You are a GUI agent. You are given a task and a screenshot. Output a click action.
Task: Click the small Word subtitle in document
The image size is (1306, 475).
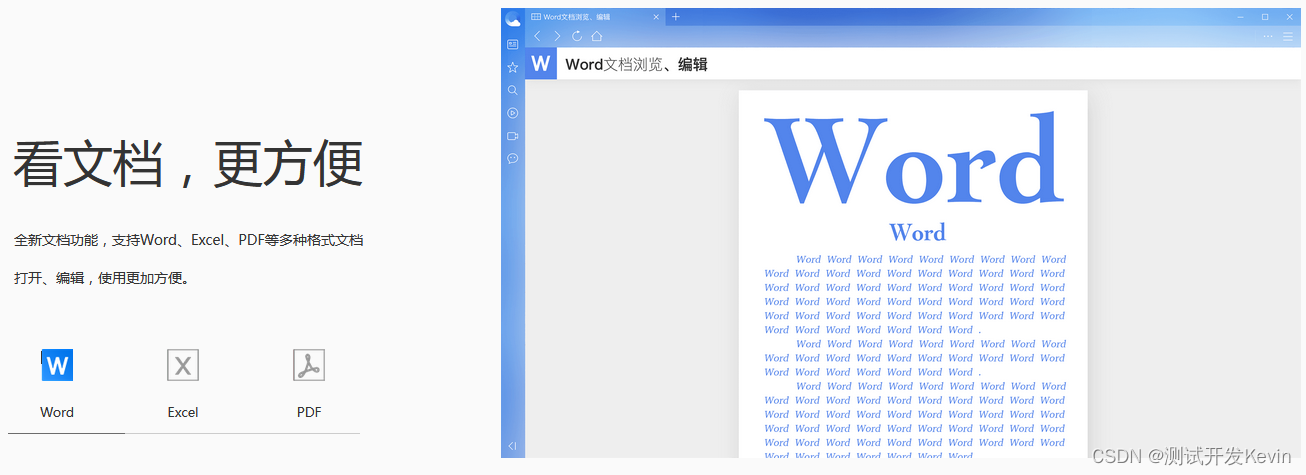pos(917,232)
